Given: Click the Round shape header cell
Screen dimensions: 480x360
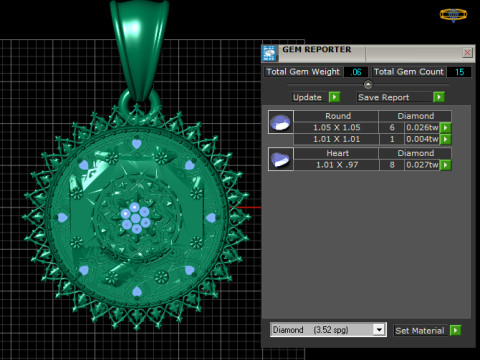Looking at the screenshot, I should (x=336, y=116).
